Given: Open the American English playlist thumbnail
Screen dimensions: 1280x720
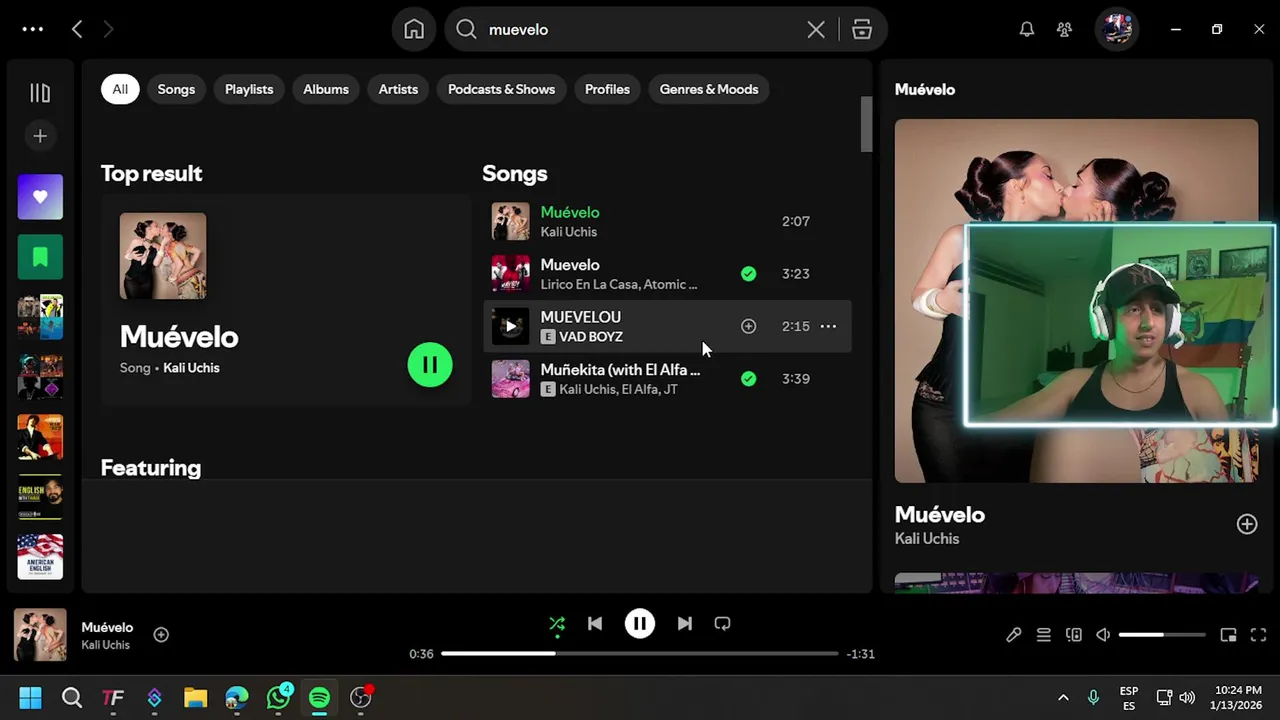Looking at the screenshot, I should (x=40, y=557).
